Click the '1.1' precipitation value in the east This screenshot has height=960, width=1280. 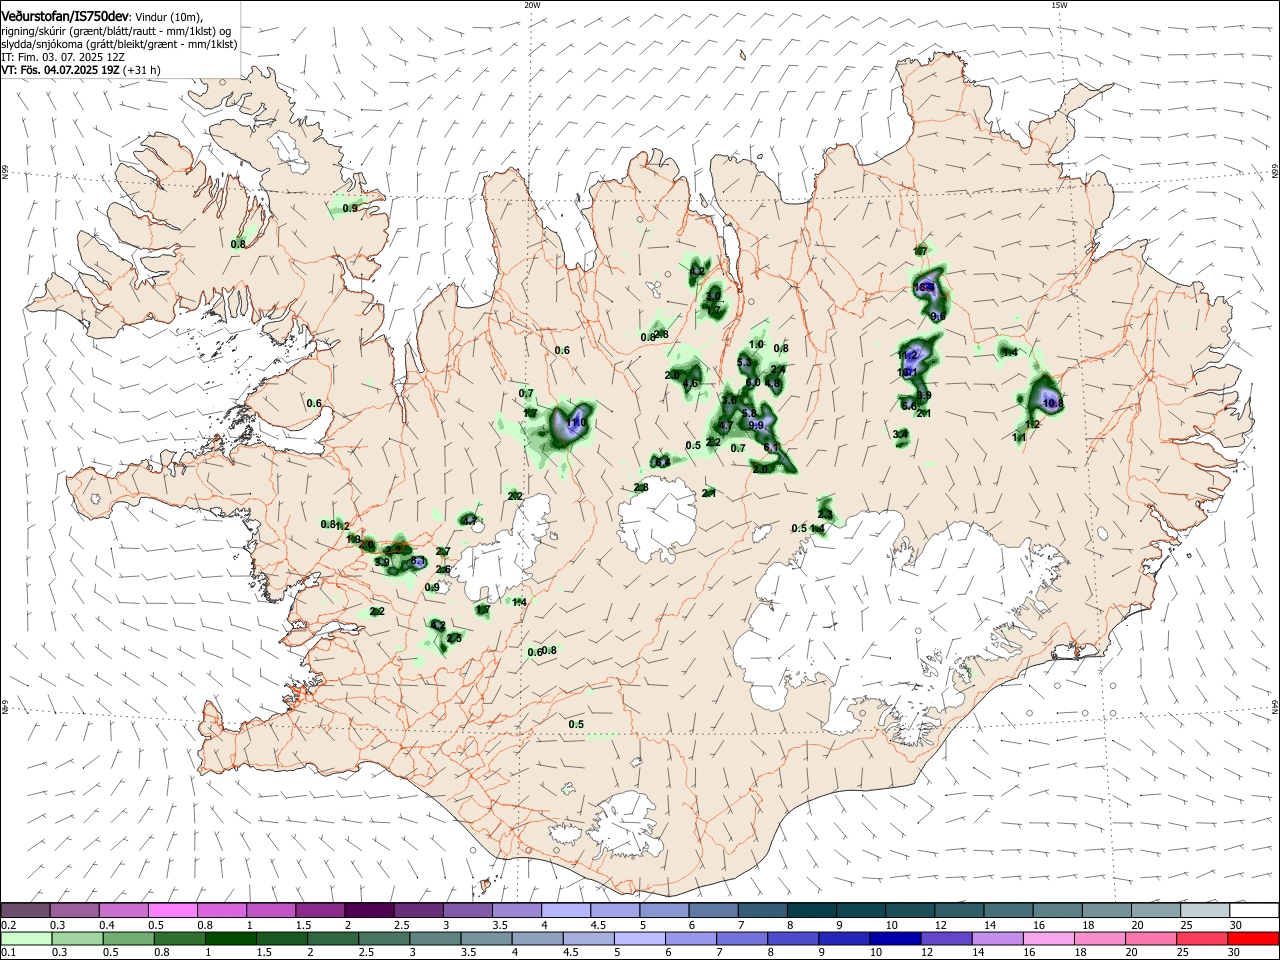click(1020, 437)
